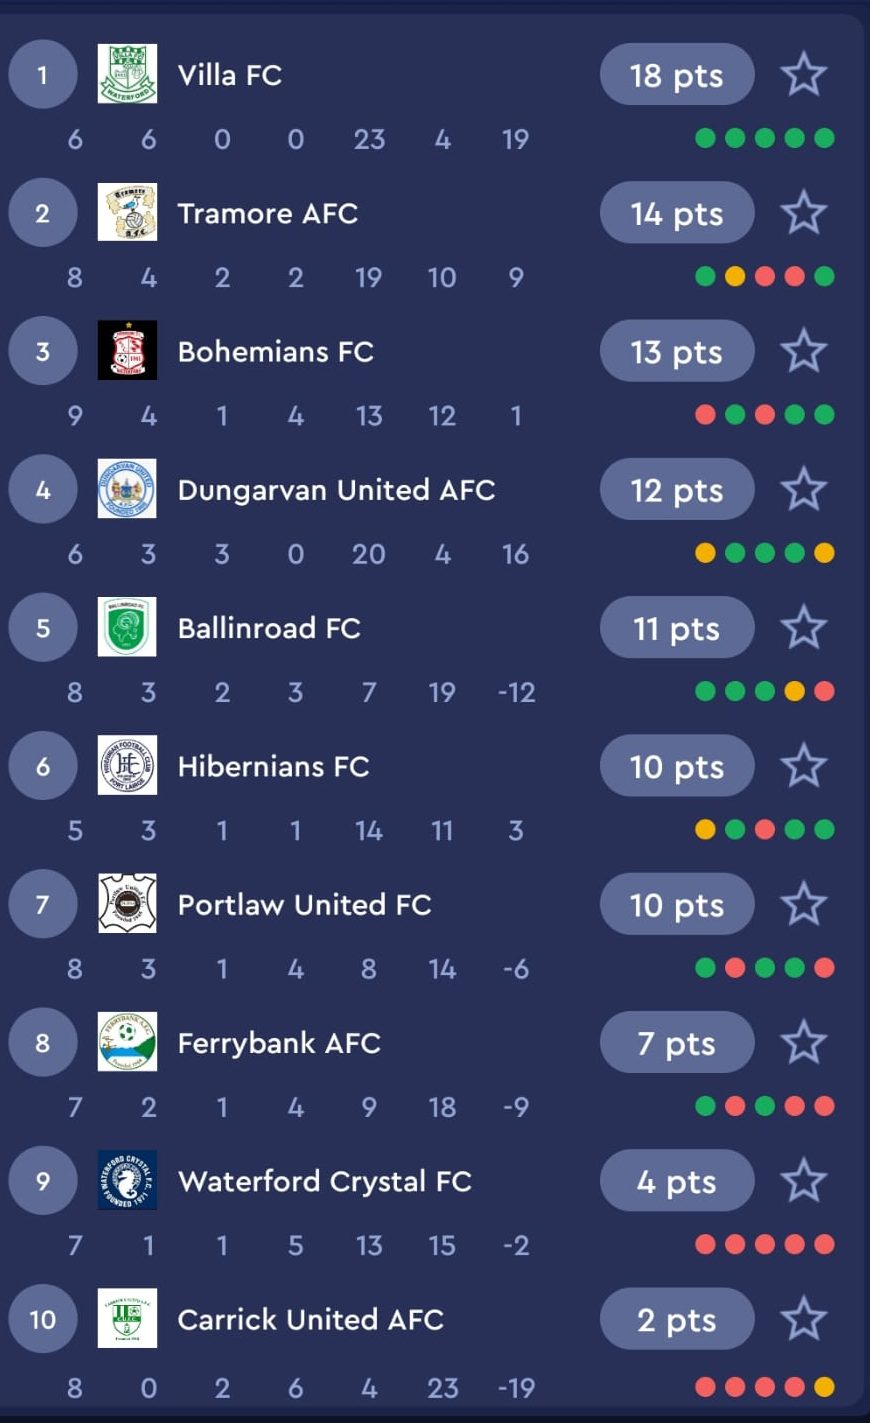This screenshot has width=870, height=1423.
Task: Click the Ballinroad FC green shield logo
Action: 127,627
